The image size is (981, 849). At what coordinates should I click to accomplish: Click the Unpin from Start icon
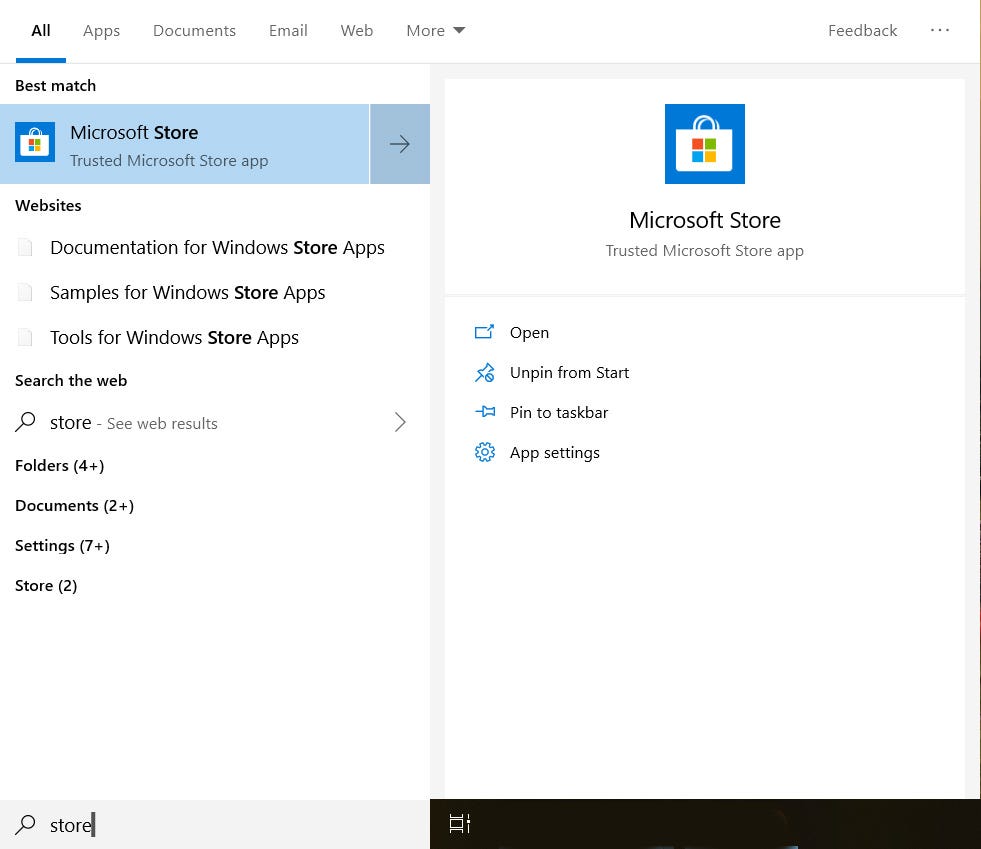click(x=484, y=372)
